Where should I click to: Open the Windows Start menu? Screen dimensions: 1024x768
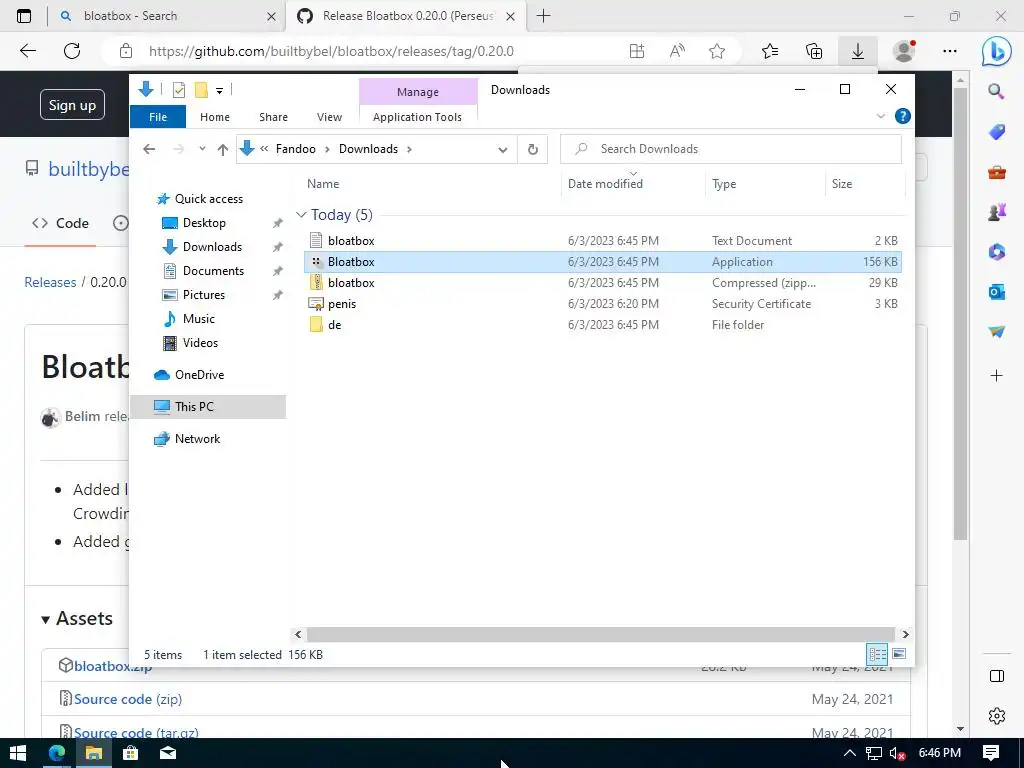18,753
